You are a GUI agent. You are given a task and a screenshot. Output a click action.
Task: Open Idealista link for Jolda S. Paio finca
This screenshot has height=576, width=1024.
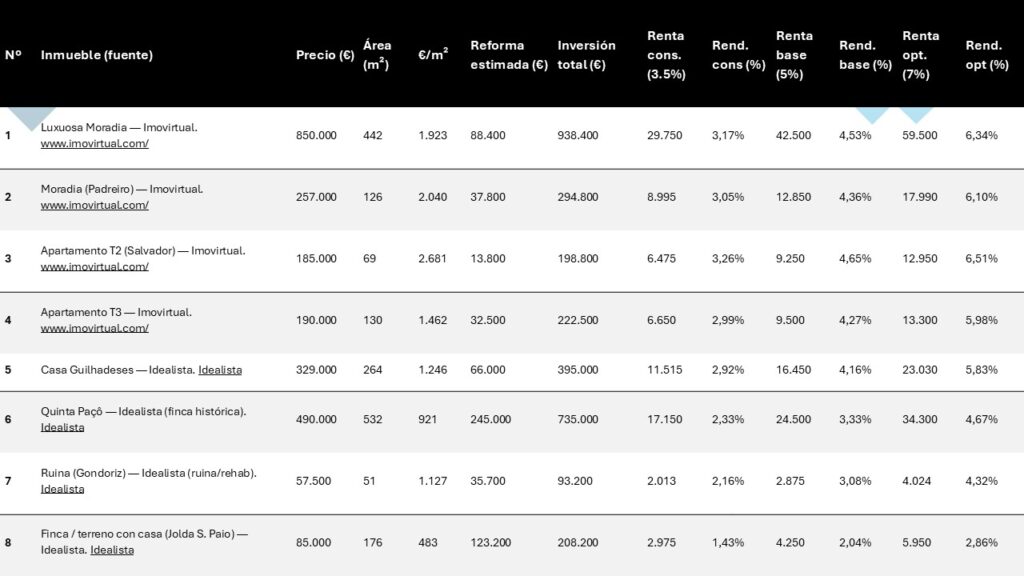point(112,550)
